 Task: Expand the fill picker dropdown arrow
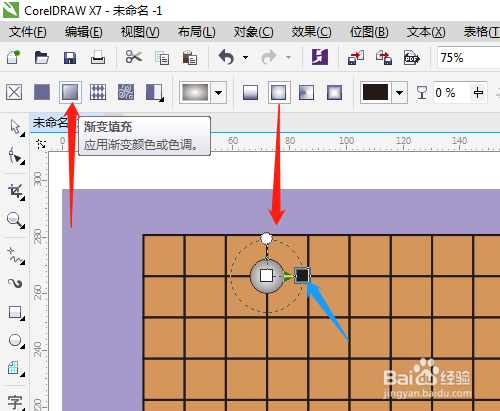pos(219,93)
